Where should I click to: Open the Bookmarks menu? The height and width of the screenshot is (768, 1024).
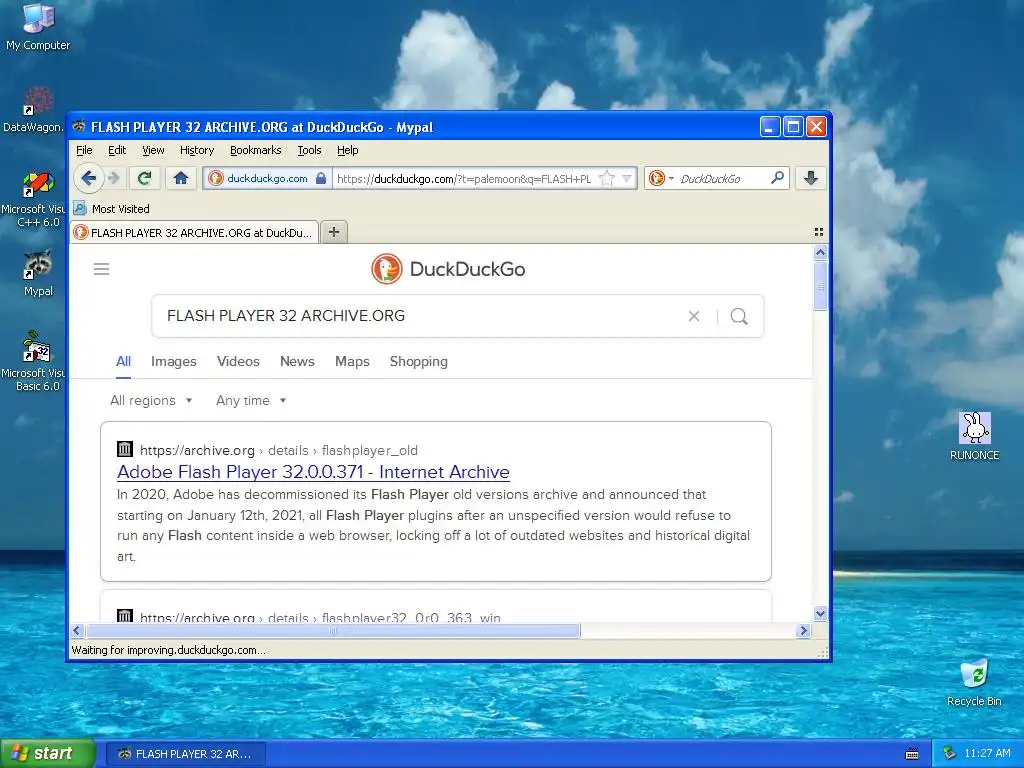pyautogui.click(x=255, y=150)
